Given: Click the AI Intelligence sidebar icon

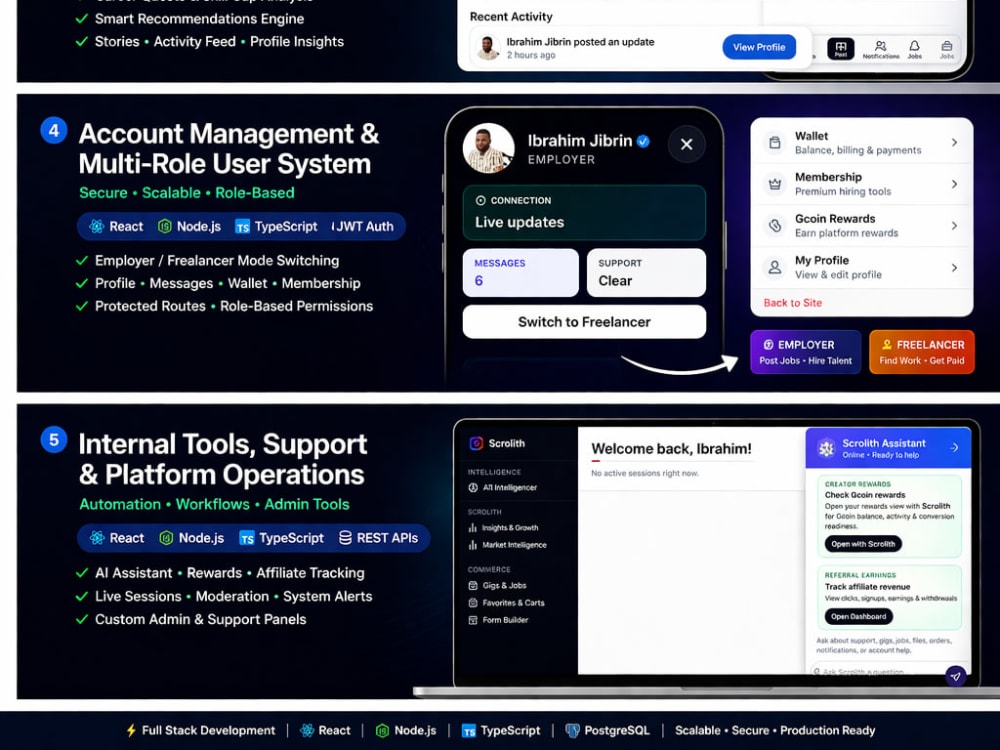Looking at the screenshot, I should tap(473, 488).
